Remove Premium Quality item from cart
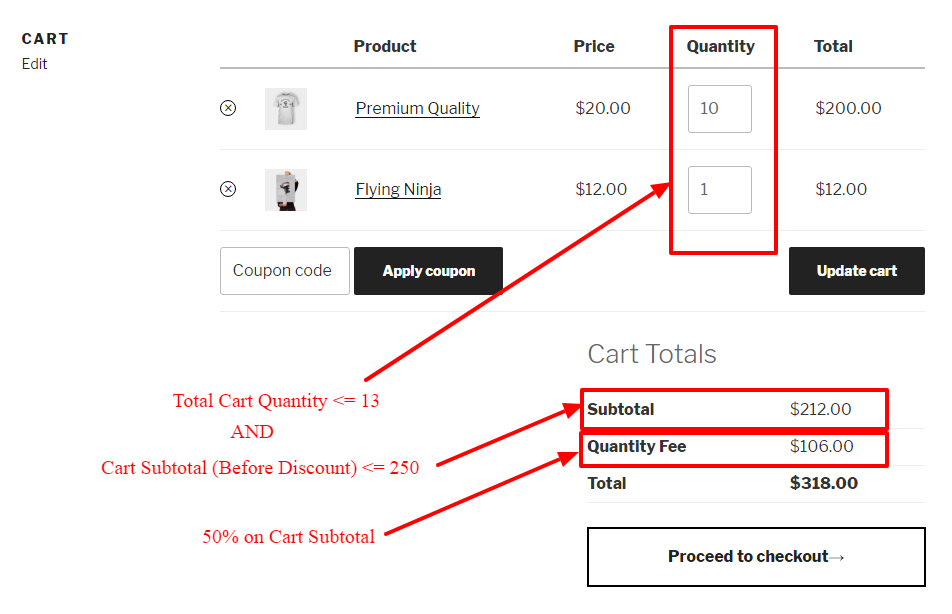The width and height of the screenshot is (952, 614). pyautogui.click(x=228, y=108)
